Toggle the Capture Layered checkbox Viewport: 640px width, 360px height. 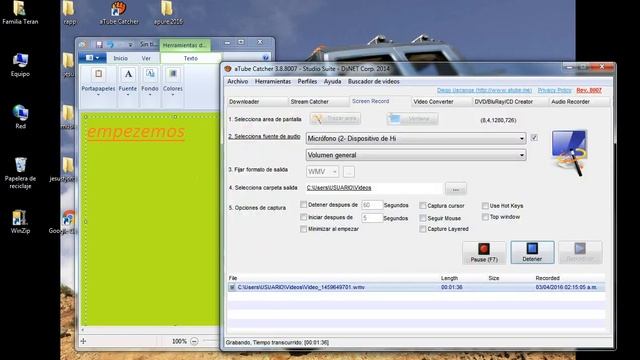coord(423,229)
